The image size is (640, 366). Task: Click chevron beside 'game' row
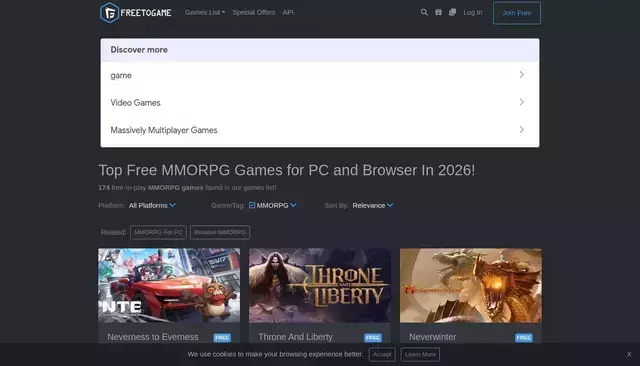[521, 75]
